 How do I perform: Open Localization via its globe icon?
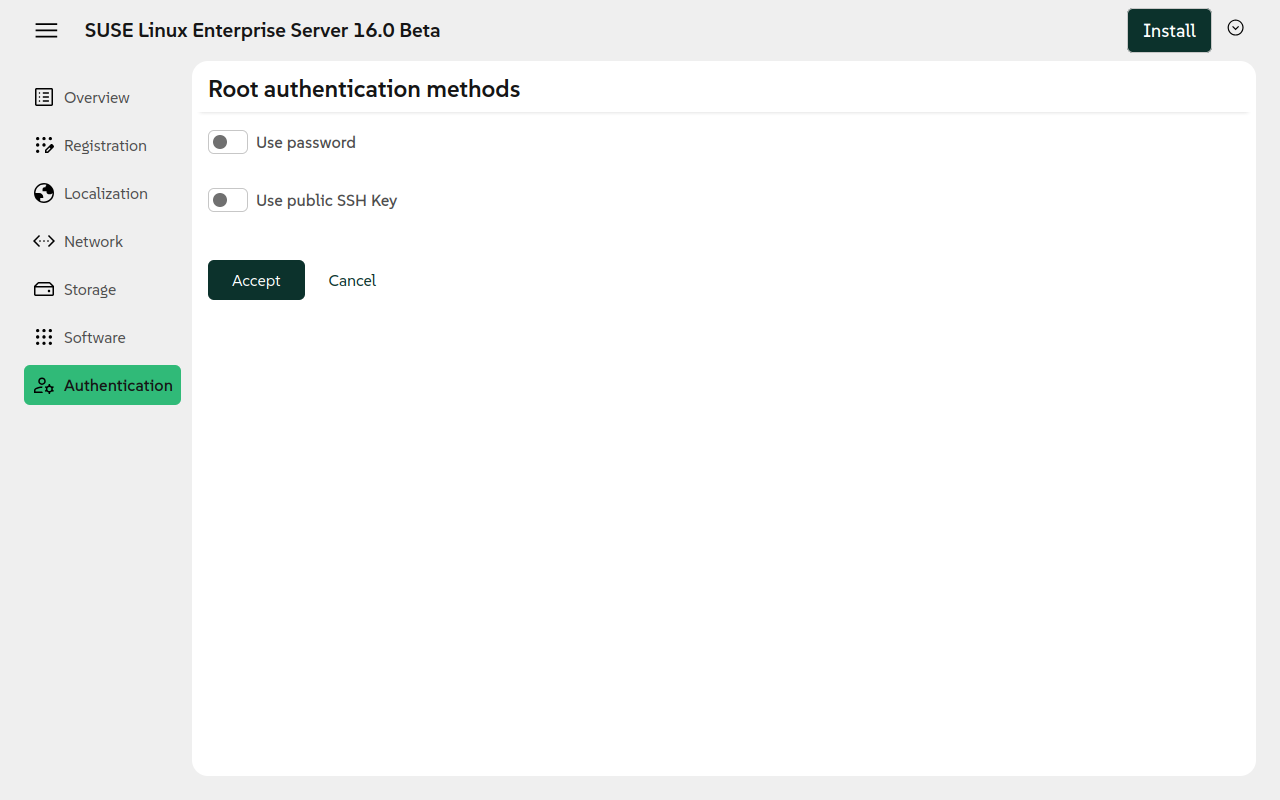tap(44, 193)
